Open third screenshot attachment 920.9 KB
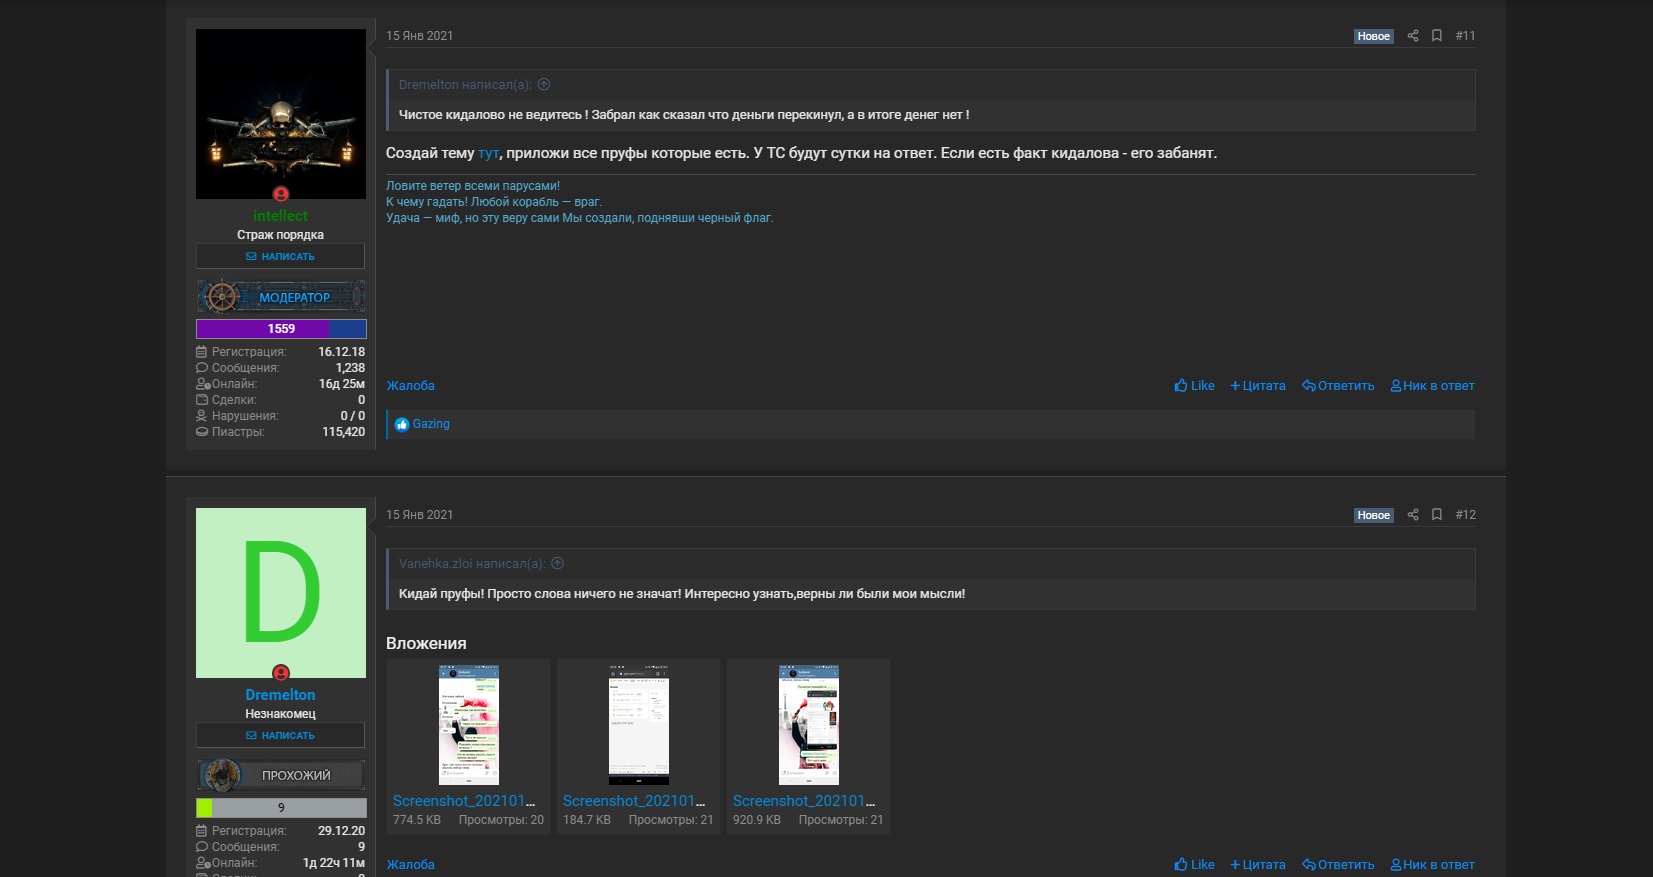 (x=808, y=725)
